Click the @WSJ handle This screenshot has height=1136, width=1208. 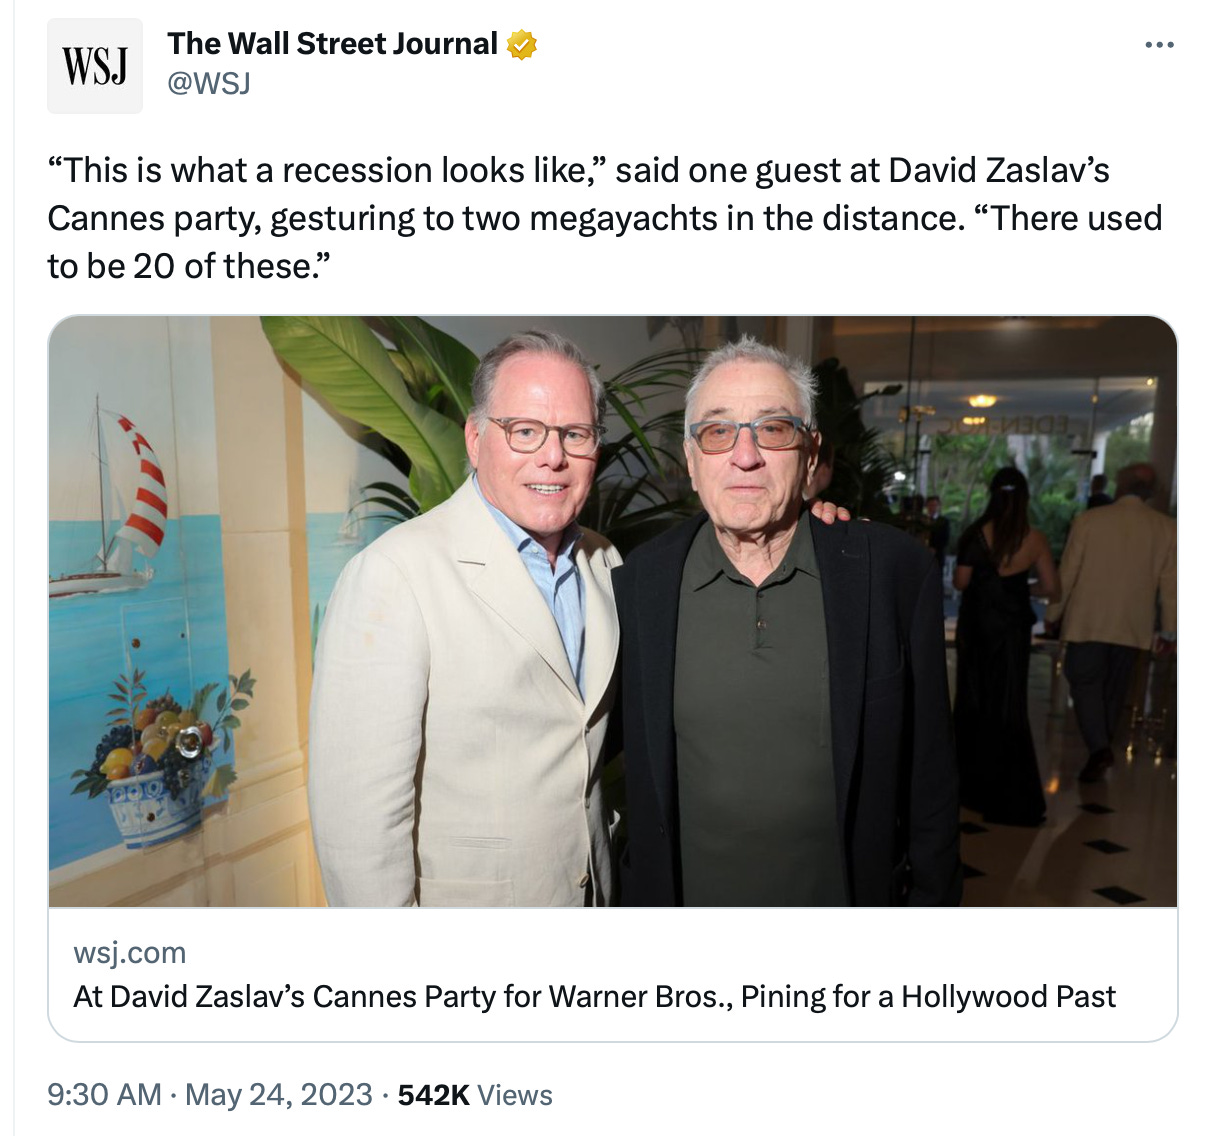pyautogui.click(x=208, y=83)
